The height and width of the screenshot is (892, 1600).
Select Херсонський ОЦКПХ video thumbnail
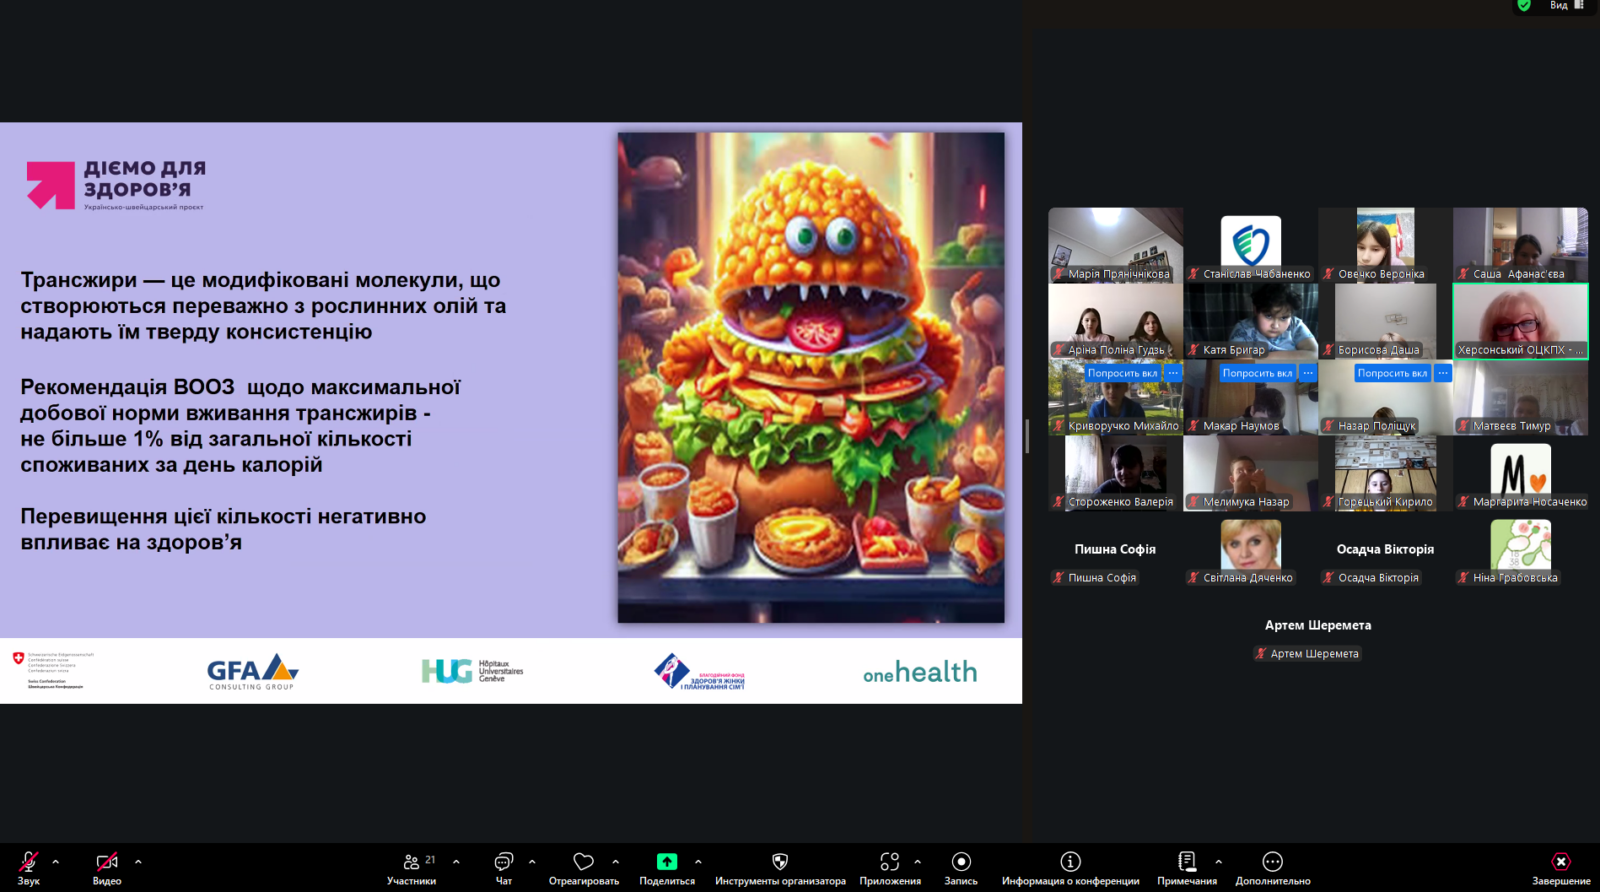pyautogui.click(x=1520, y=320)
